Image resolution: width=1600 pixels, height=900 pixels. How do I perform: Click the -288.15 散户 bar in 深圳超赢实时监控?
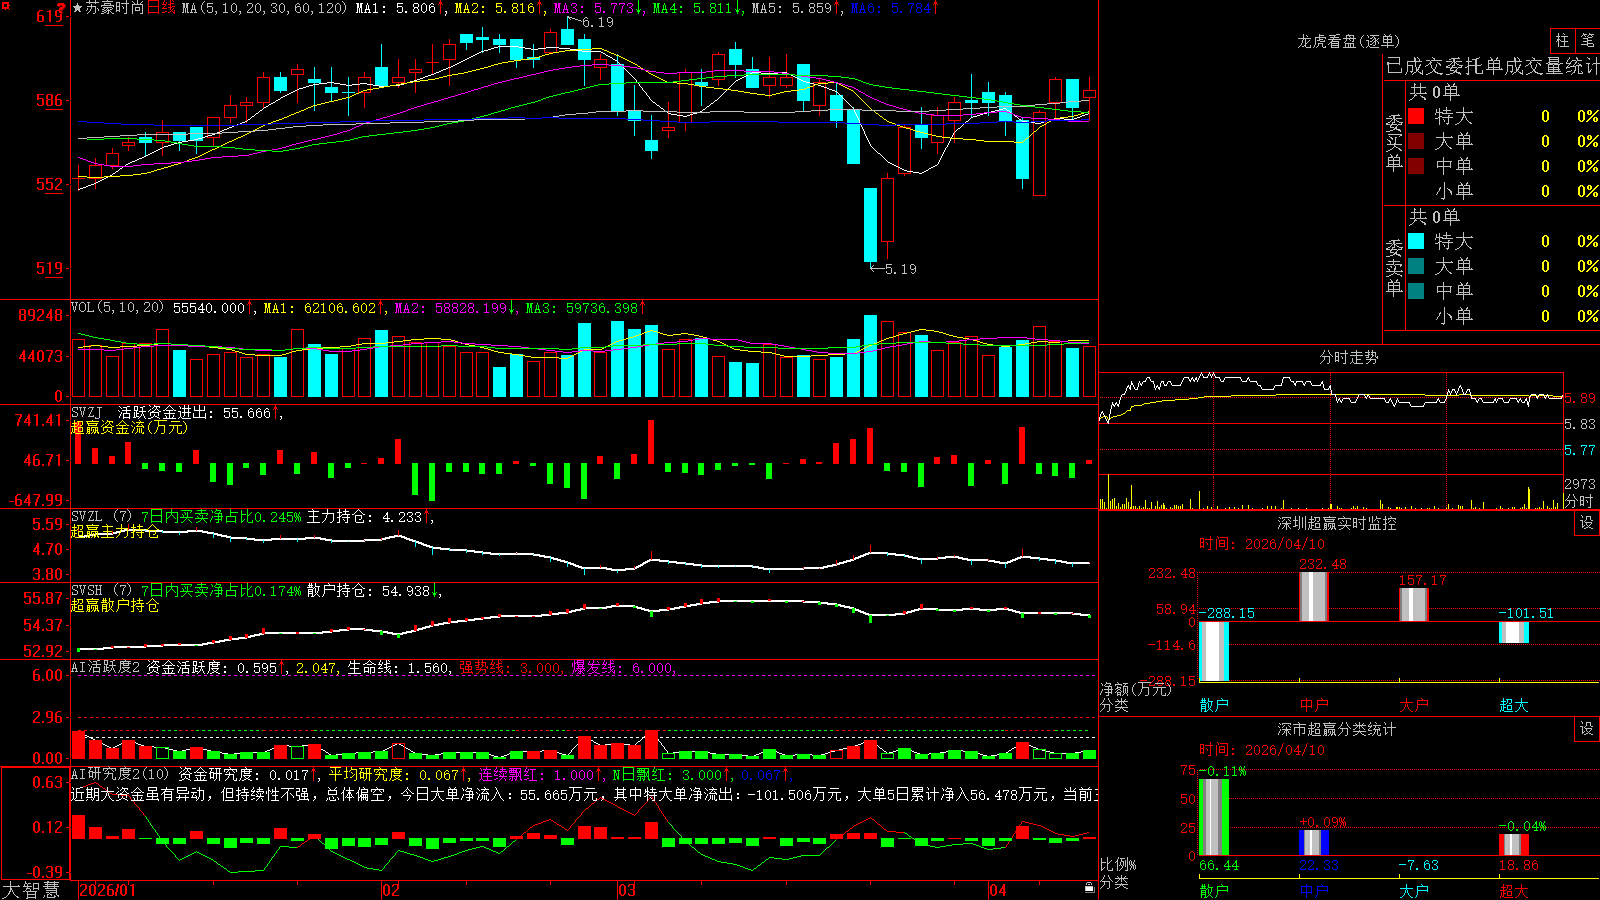1214,652
